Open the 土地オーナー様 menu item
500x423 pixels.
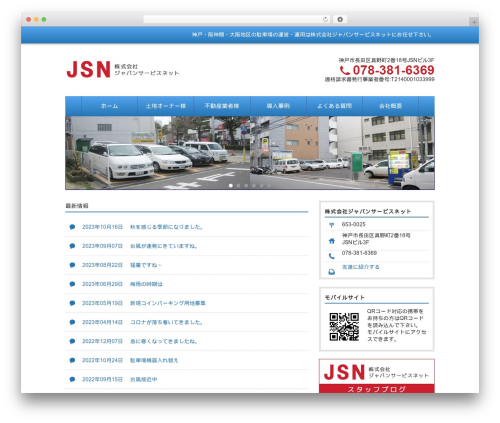tap(166, 106)
